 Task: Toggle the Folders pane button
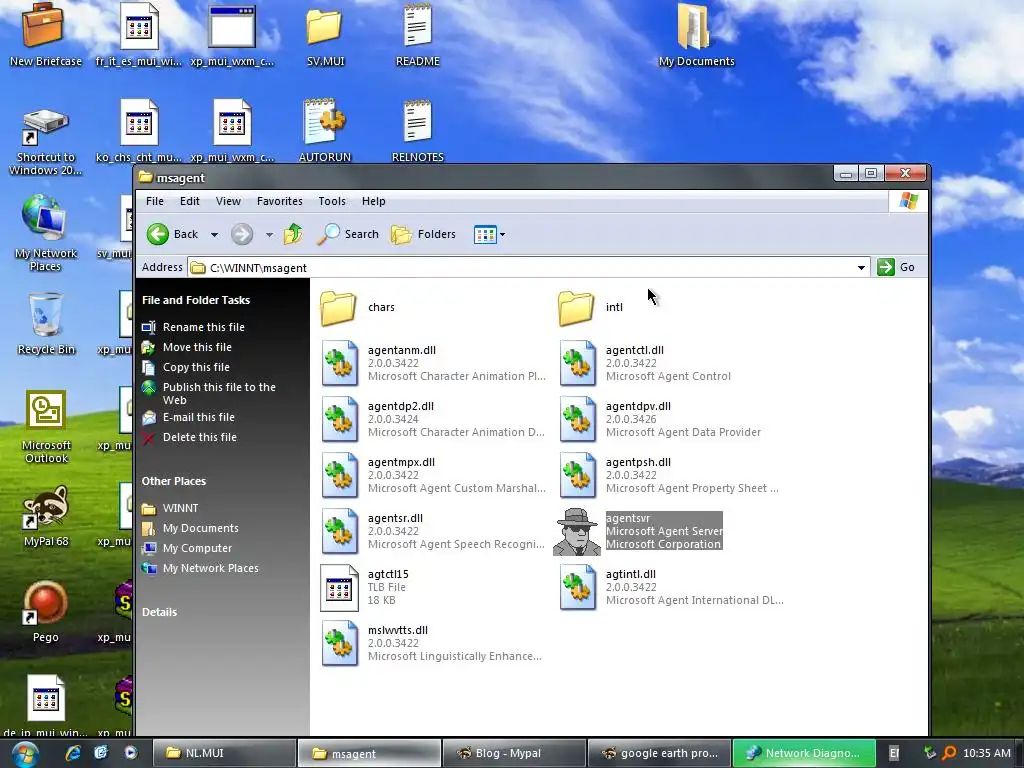pyautogui.click(x=423, y=234)
